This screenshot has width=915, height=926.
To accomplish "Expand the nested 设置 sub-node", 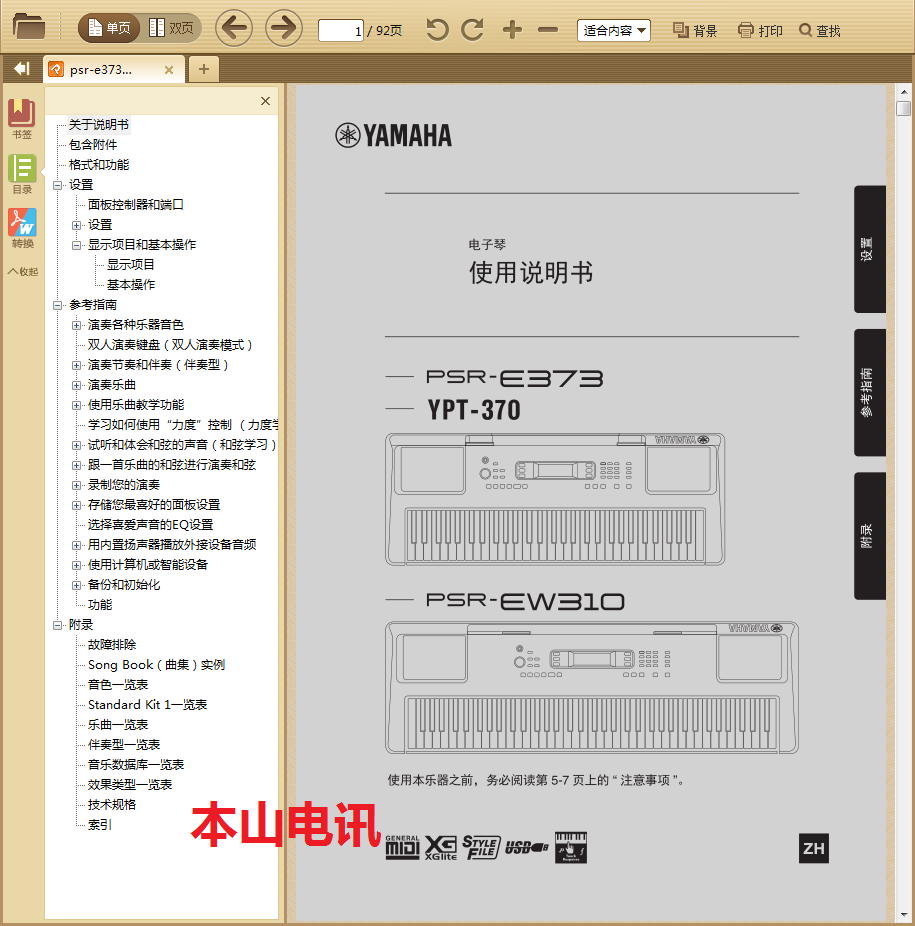I will pos(77,226).
